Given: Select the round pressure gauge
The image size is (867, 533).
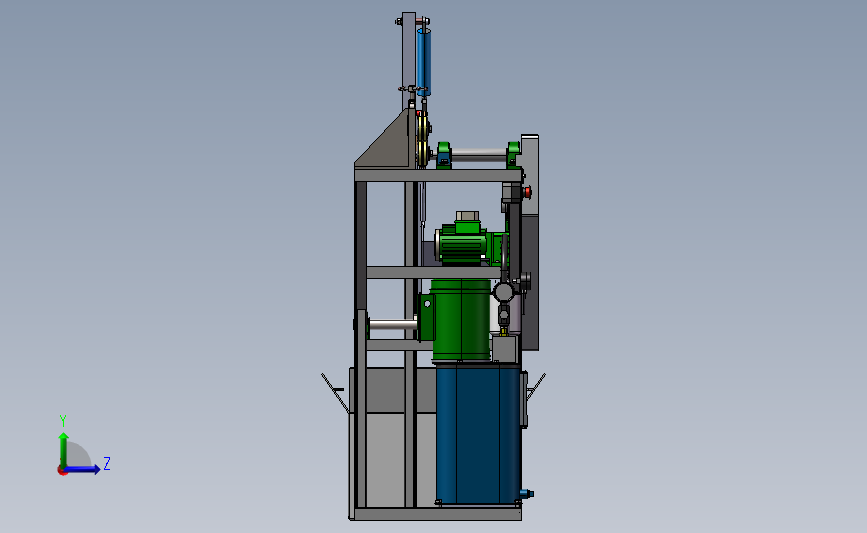Looking at the screenshot, I should pos(503,291).
